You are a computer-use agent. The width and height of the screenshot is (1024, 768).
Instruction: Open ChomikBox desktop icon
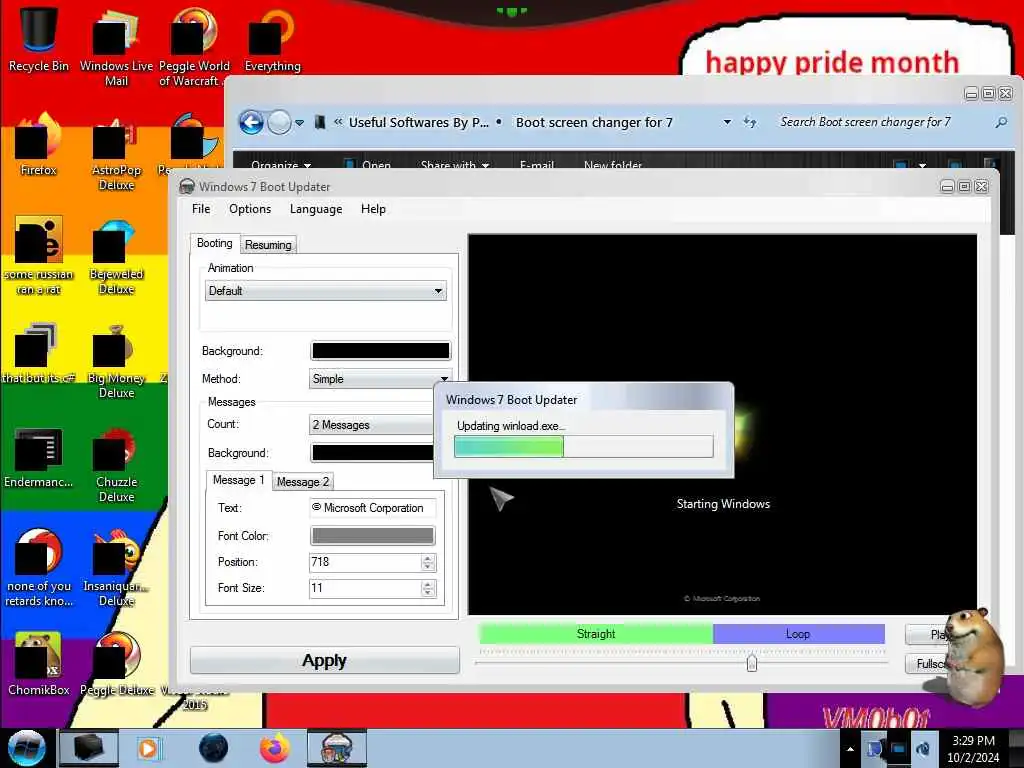(39, 663)
